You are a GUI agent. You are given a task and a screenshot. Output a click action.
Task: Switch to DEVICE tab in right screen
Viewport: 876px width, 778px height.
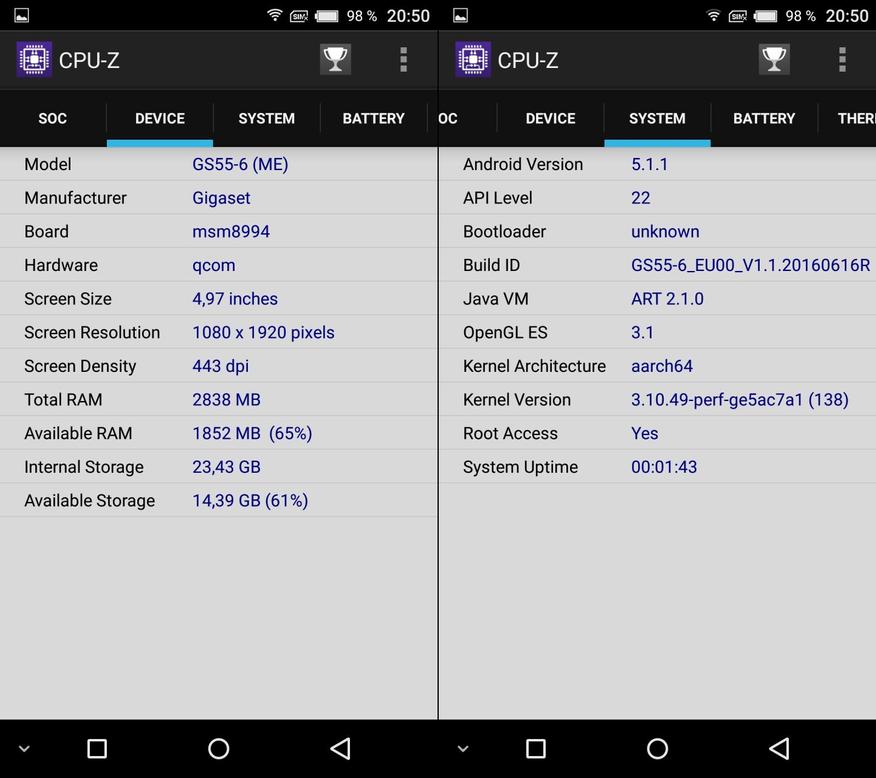tap(550, 118)
